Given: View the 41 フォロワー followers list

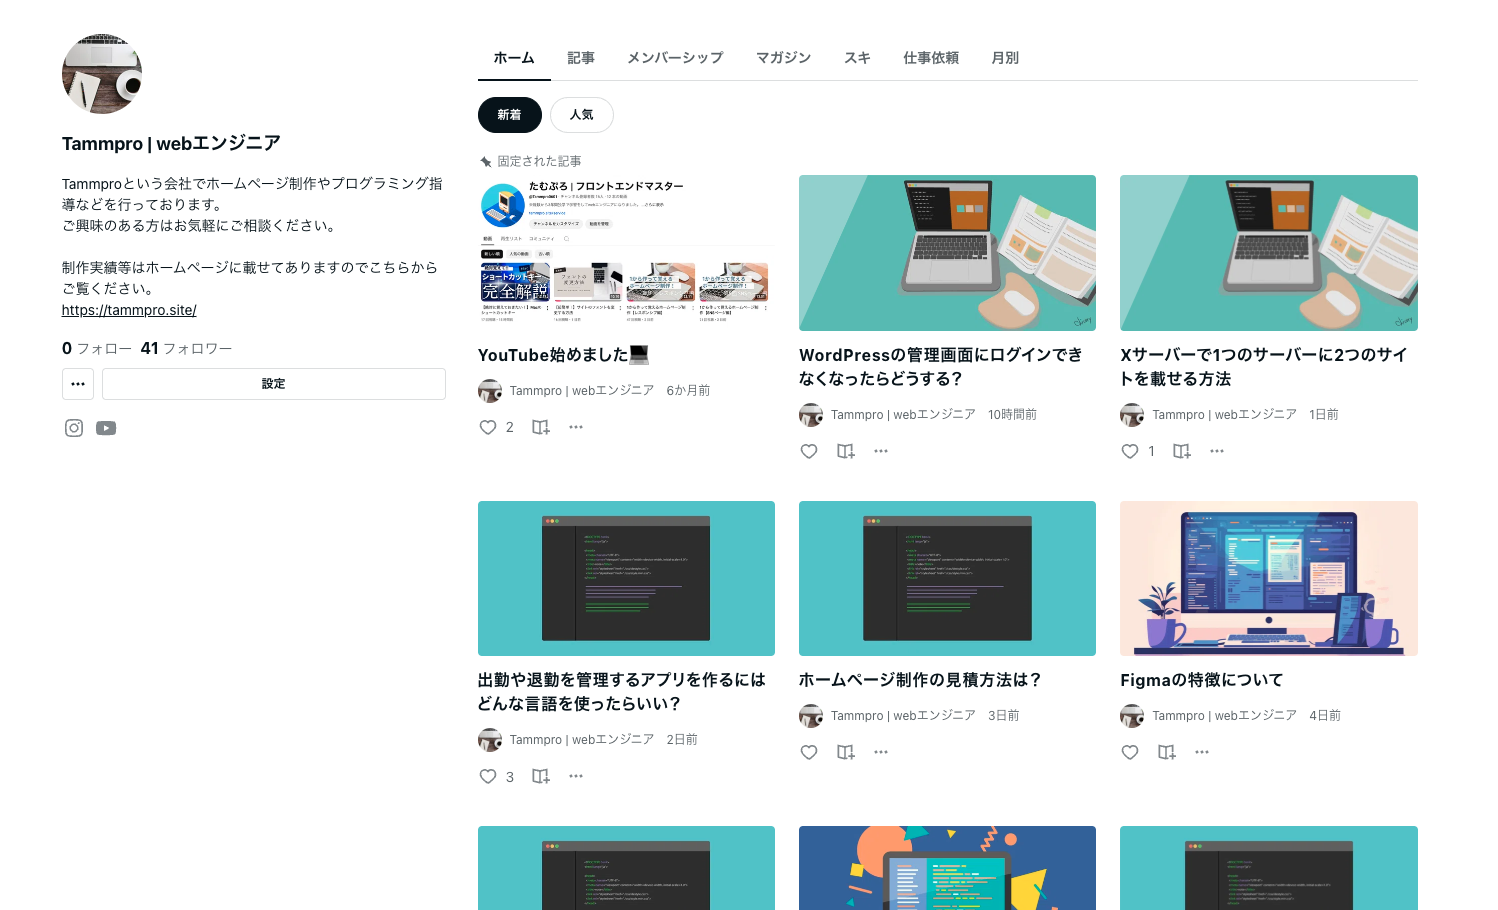Looking at the screenshot, I should (187, 348).
